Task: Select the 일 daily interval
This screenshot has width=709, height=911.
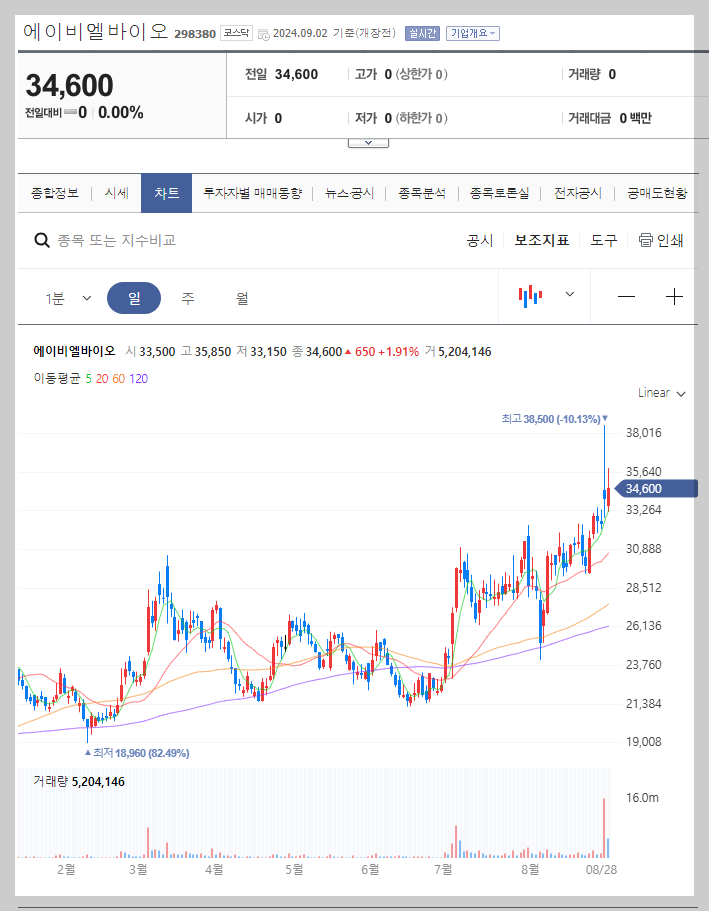Action: [x=134, y=297]
